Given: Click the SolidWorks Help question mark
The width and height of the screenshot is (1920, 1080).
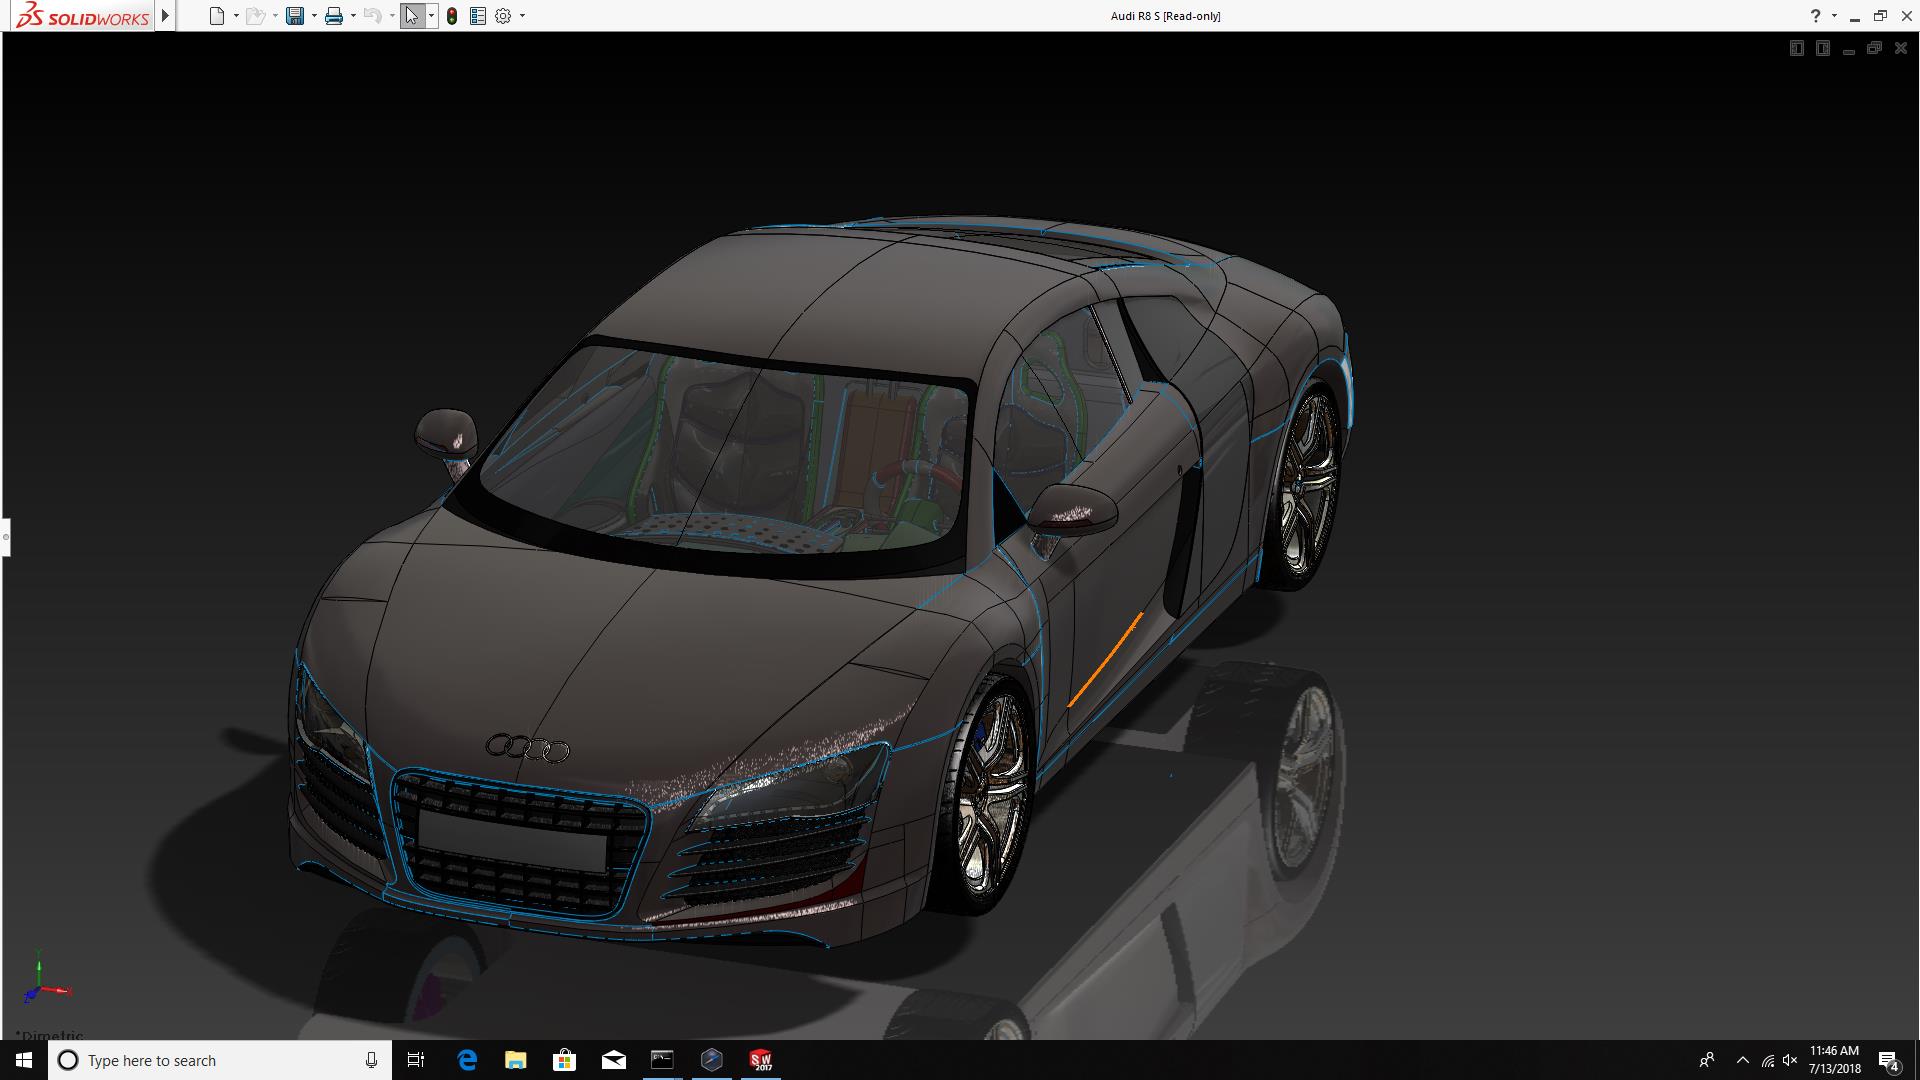Looking at the screenshot, I should [1815, 16].
